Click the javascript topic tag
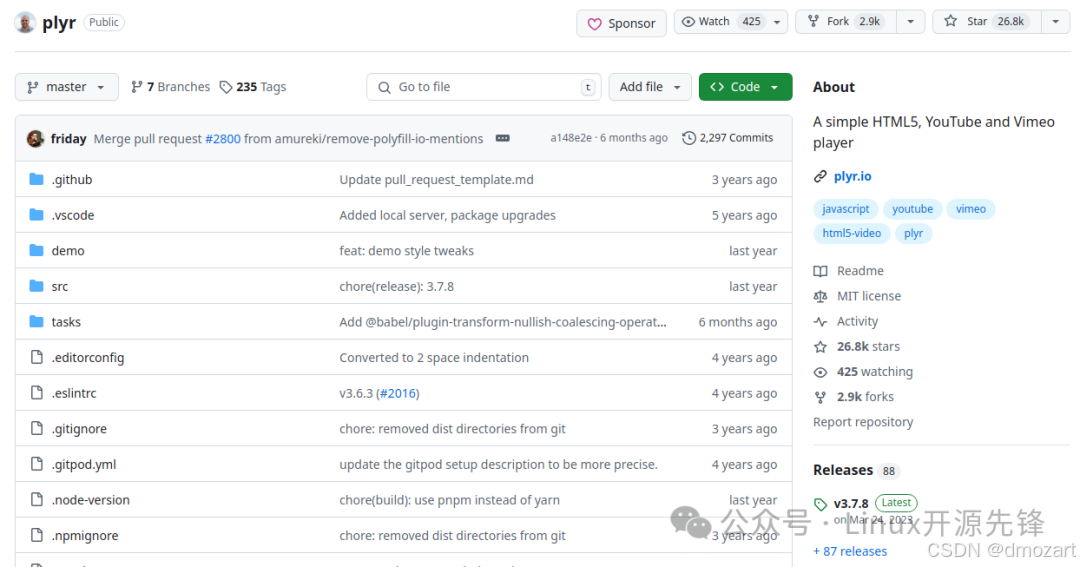 click(x=845, y=209)
